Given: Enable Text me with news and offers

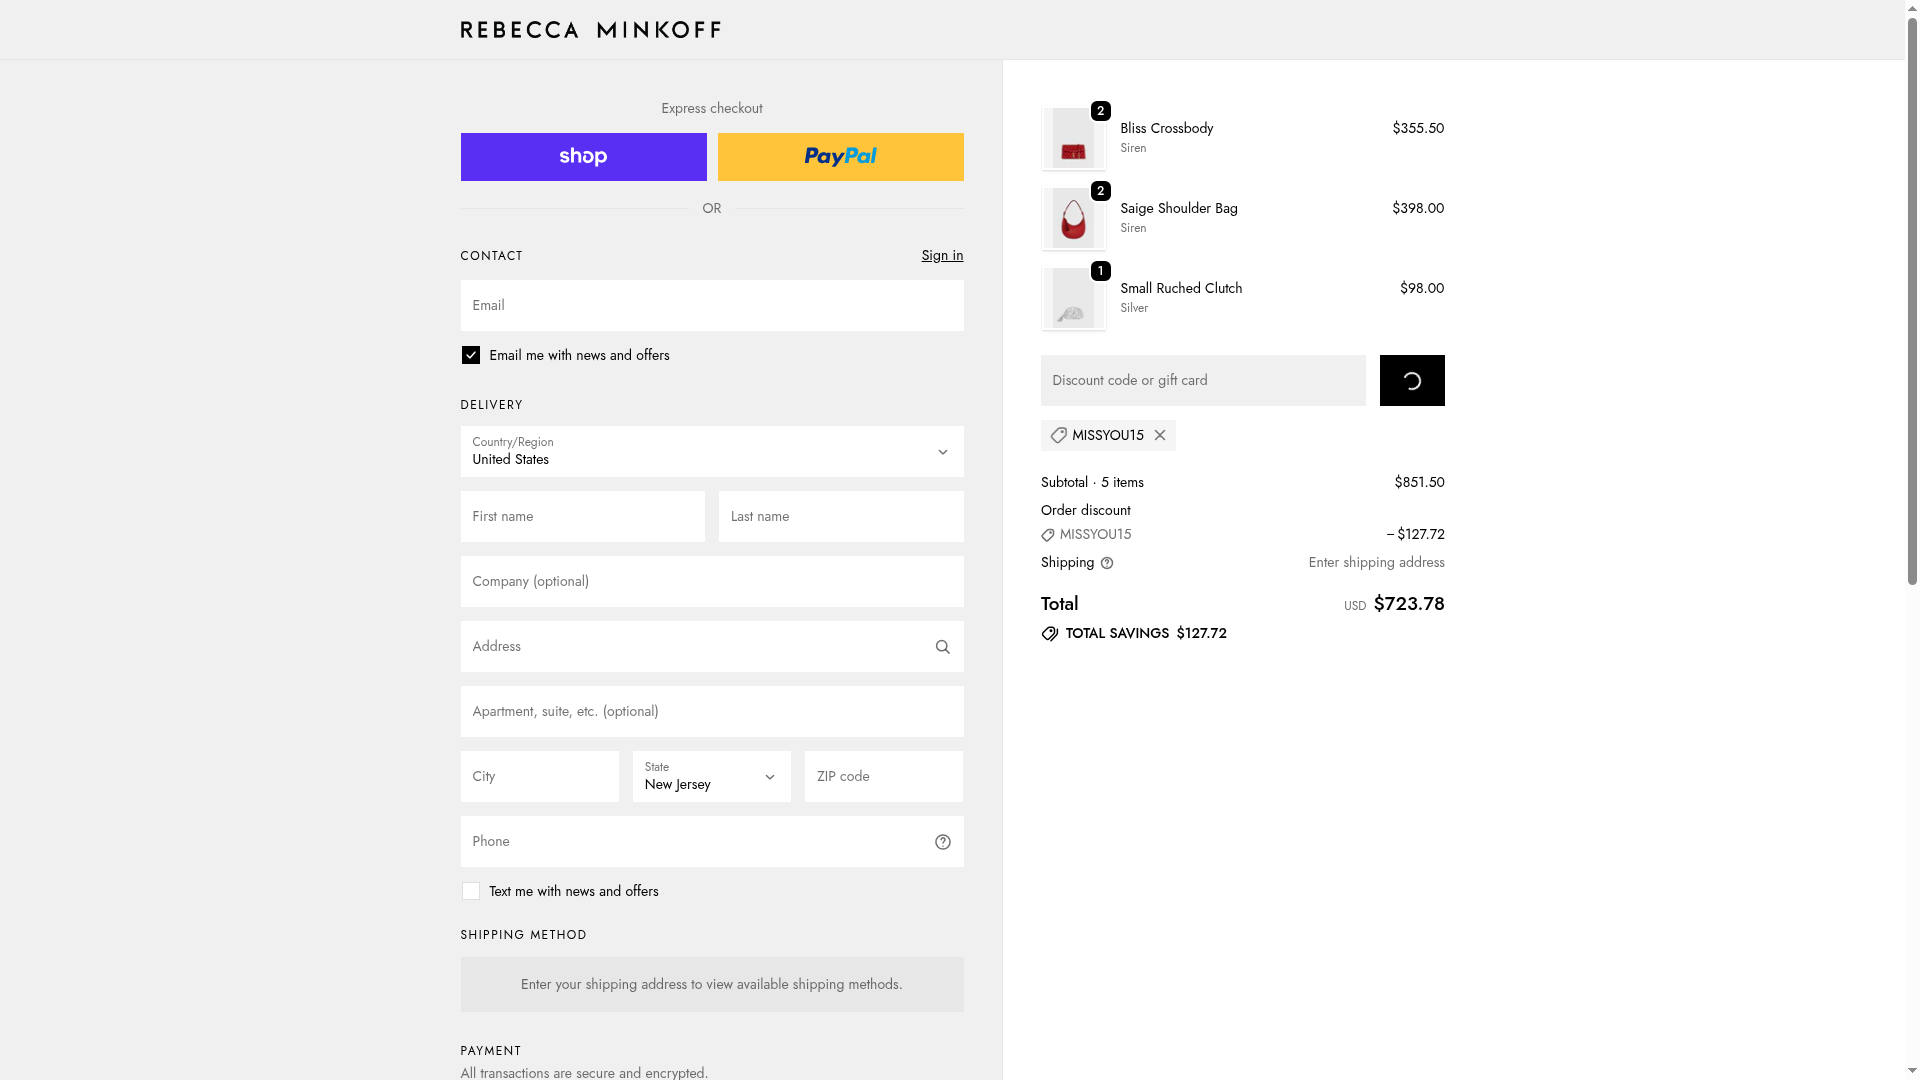Looking at the screenshot, I should click(471, 891).
